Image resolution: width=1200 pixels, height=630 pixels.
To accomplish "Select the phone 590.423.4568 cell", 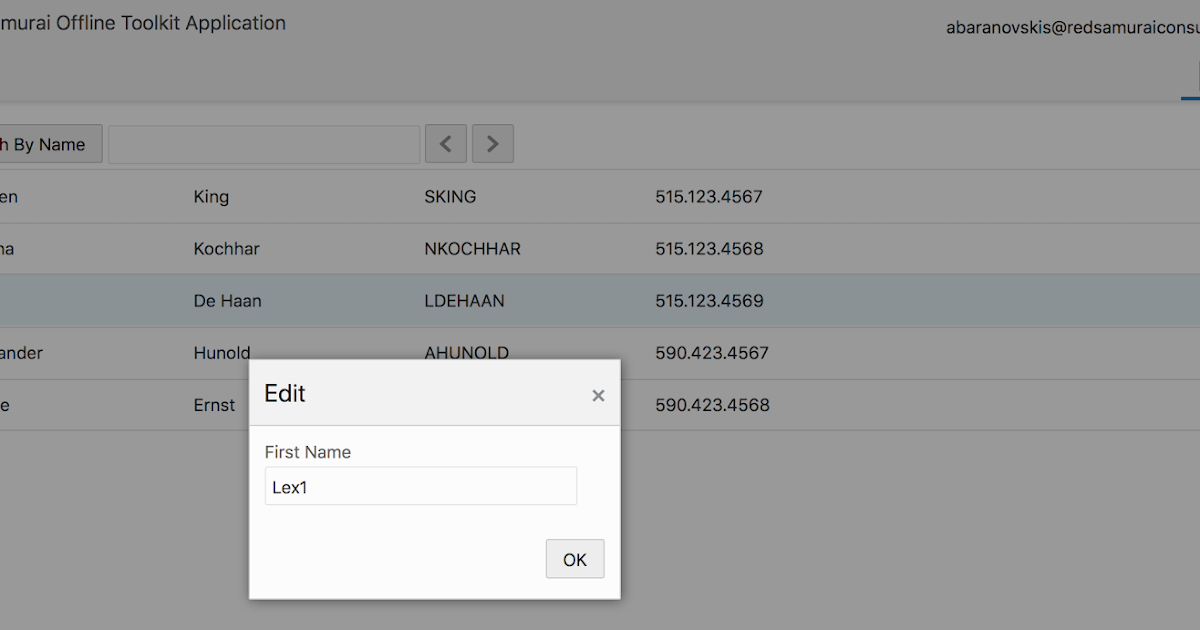I will tap(712, 404).
